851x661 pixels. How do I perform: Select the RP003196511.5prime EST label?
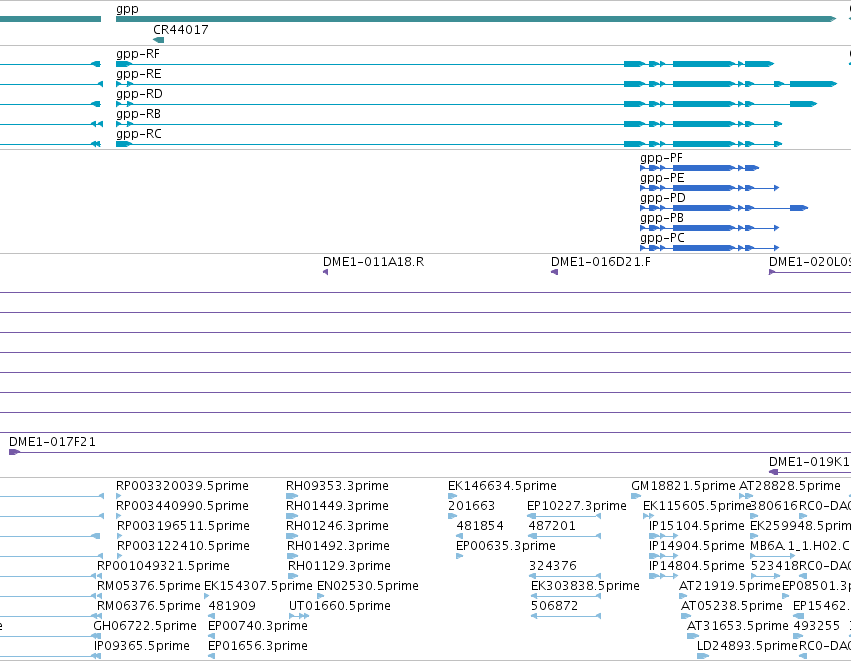click(183, 526)
